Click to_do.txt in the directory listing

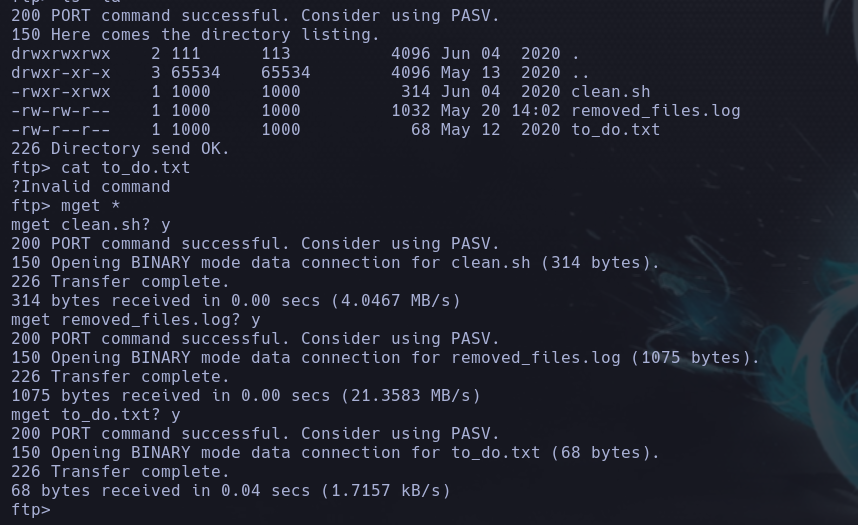(x=616, y=130)
